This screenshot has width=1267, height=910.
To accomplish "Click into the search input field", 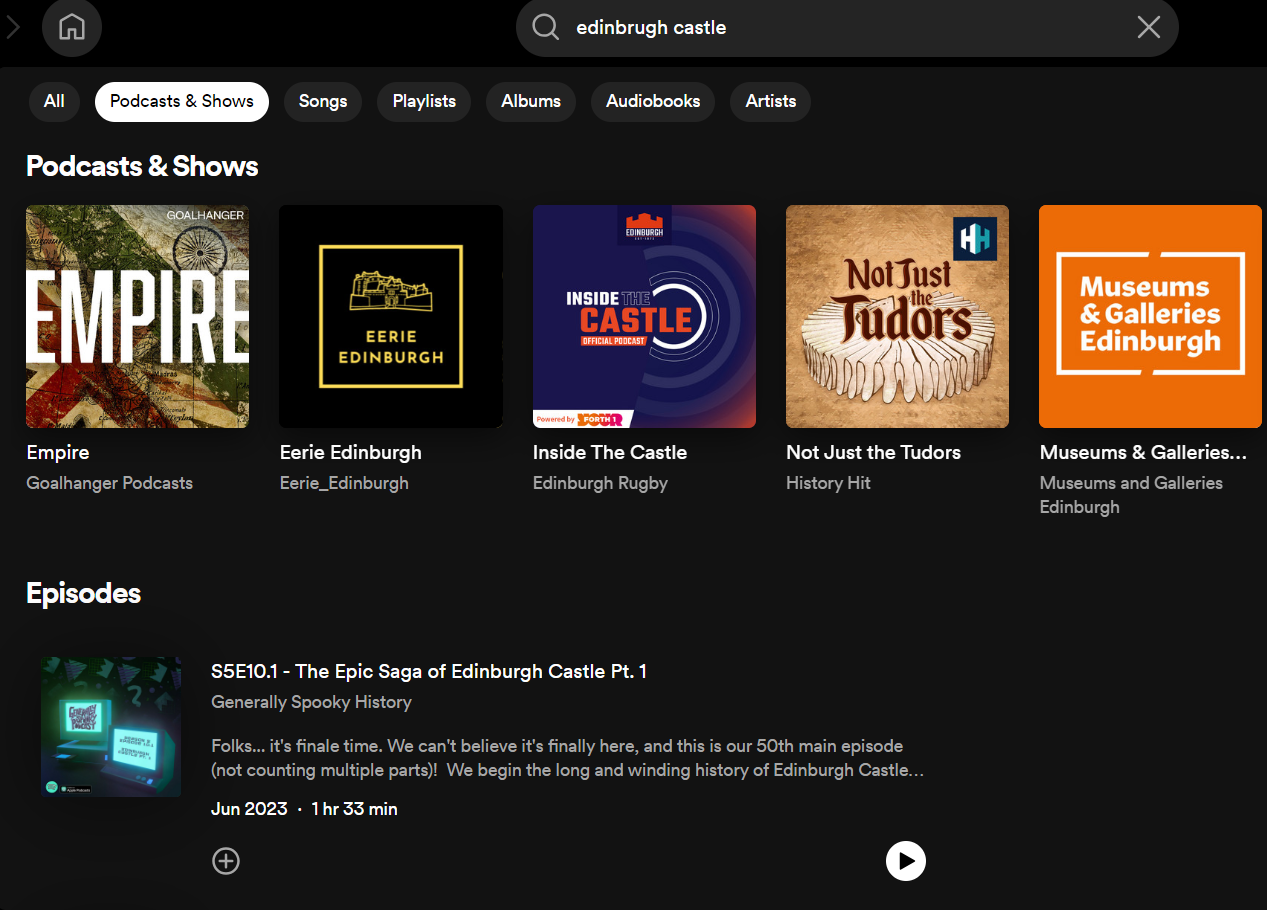I will [x=847, y=27].
